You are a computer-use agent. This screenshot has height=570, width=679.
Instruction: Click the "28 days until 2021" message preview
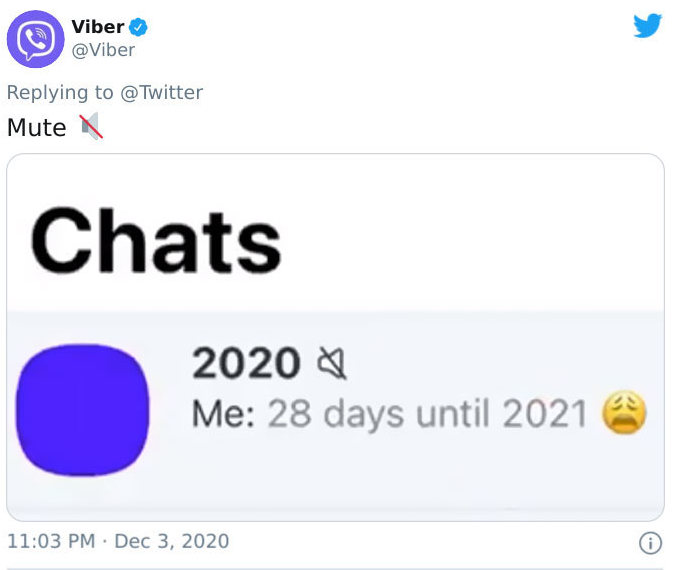(427, 414)
